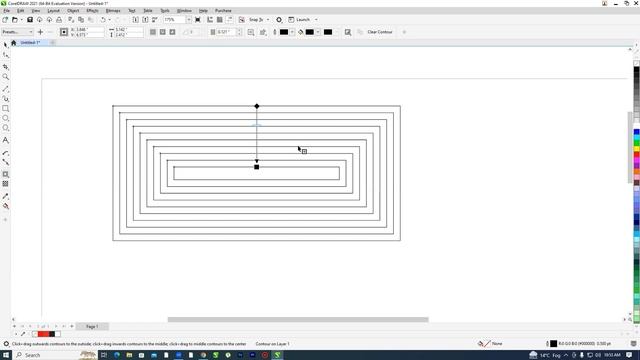Select the Pick tool in toolbox
This screenshot has height=360, width=640.
click(5, 44)
